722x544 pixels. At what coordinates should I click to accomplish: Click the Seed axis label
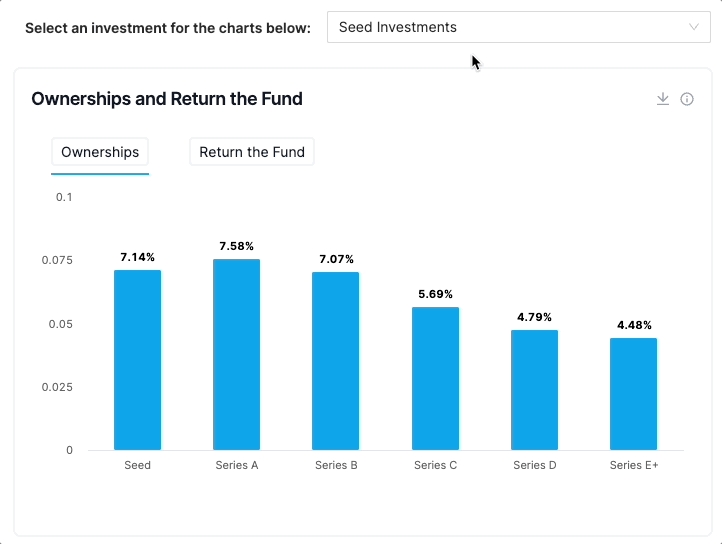[x=137, y=465]
